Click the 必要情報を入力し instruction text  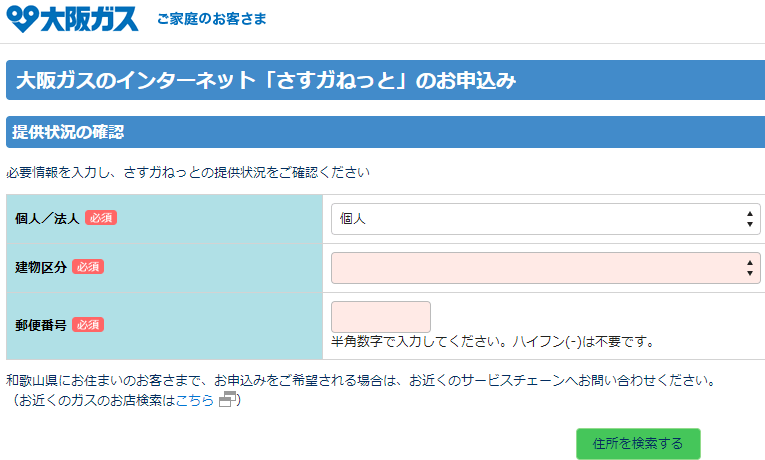coord(188,172)
